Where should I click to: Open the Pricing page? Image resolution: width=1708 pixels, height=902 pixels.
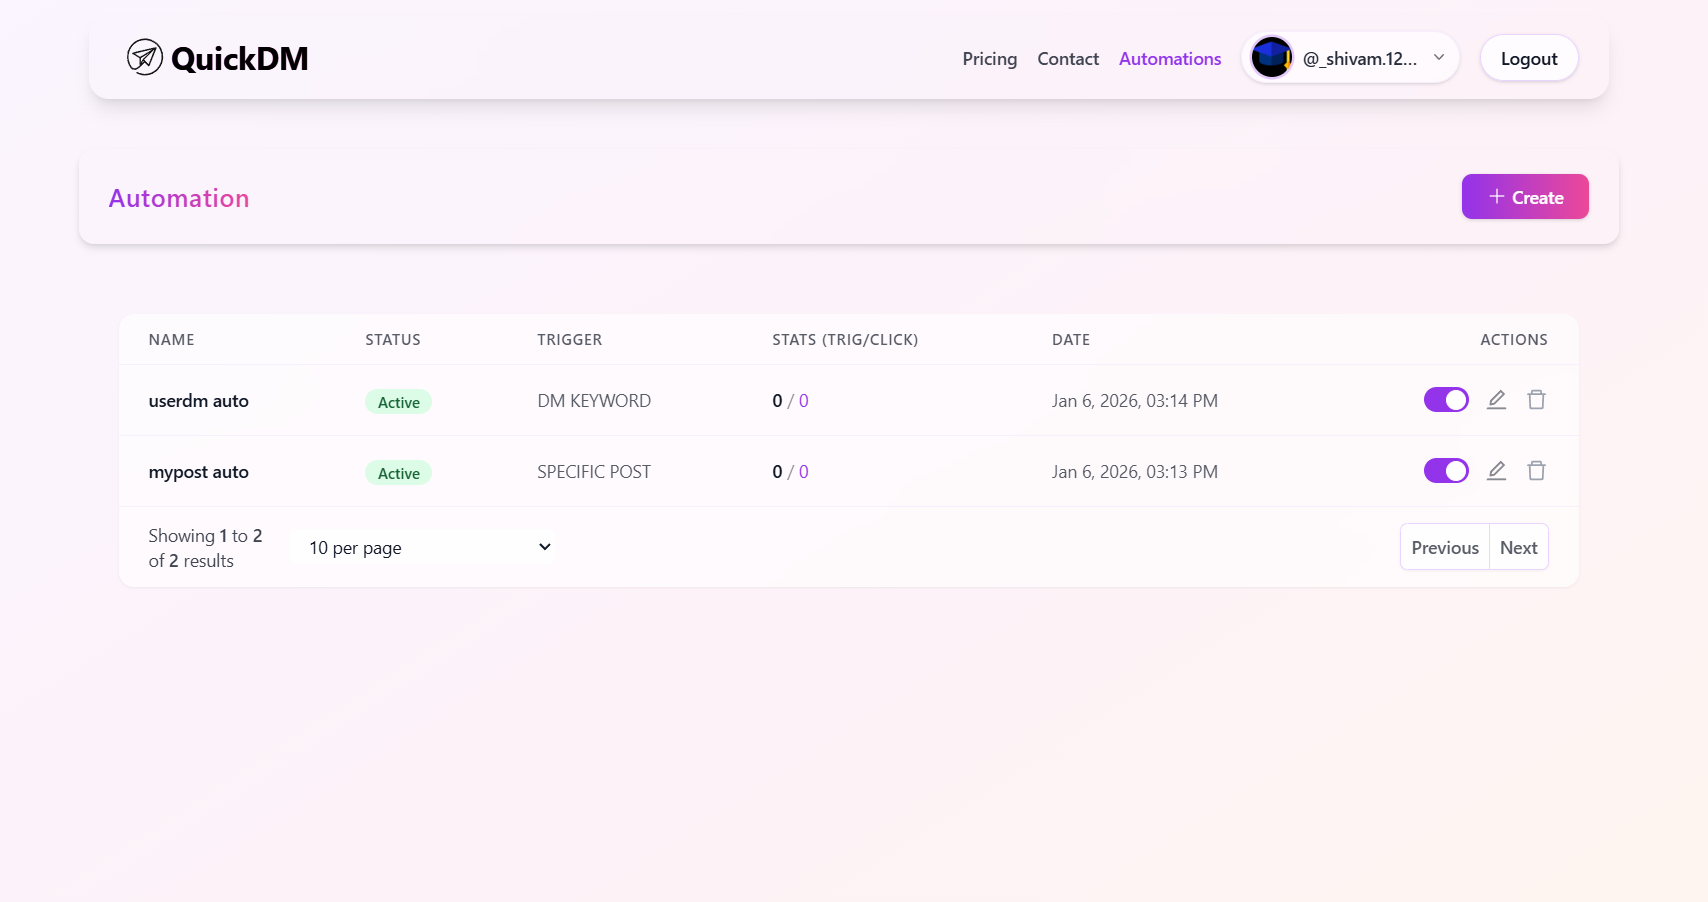click(989, 58)
